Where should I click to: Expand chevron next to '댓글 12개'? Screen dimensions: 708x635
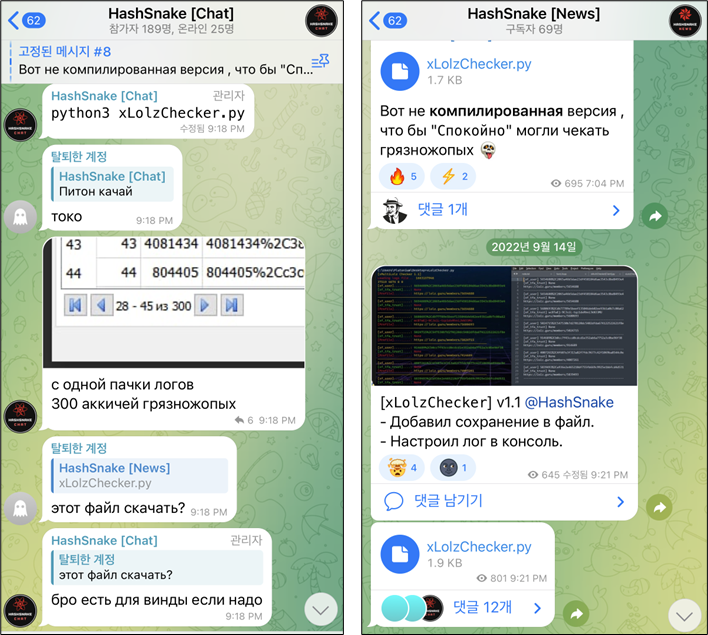click(537, 608)
